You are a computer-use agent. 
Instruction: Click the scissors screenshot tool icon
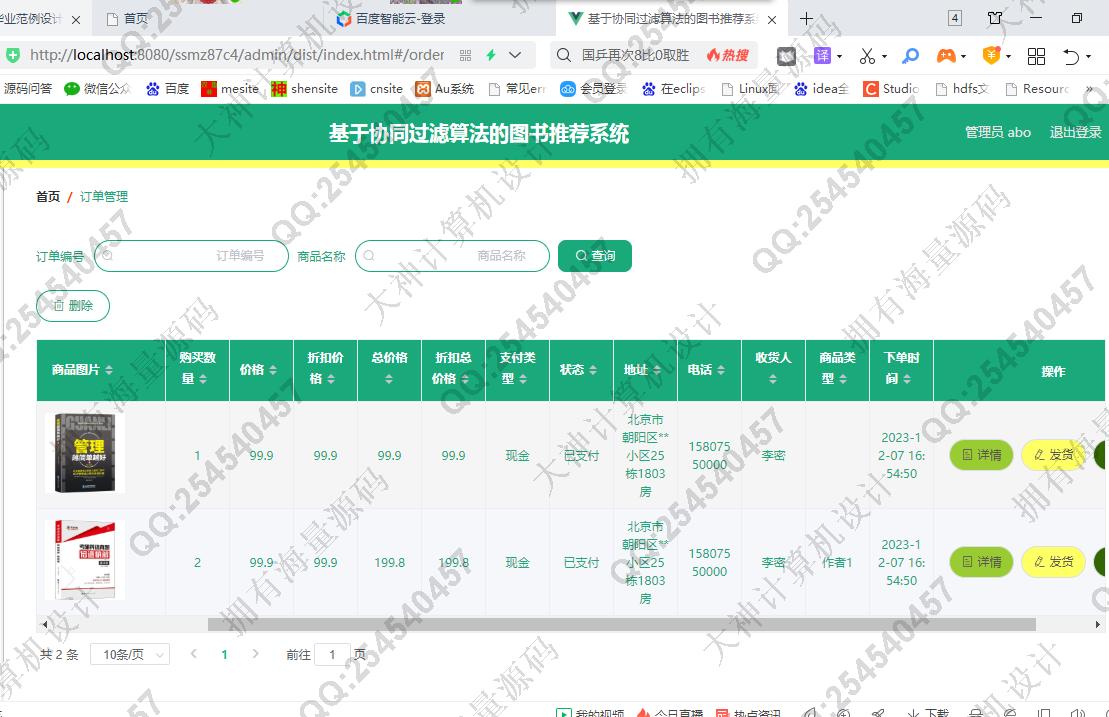click(866, 56)
